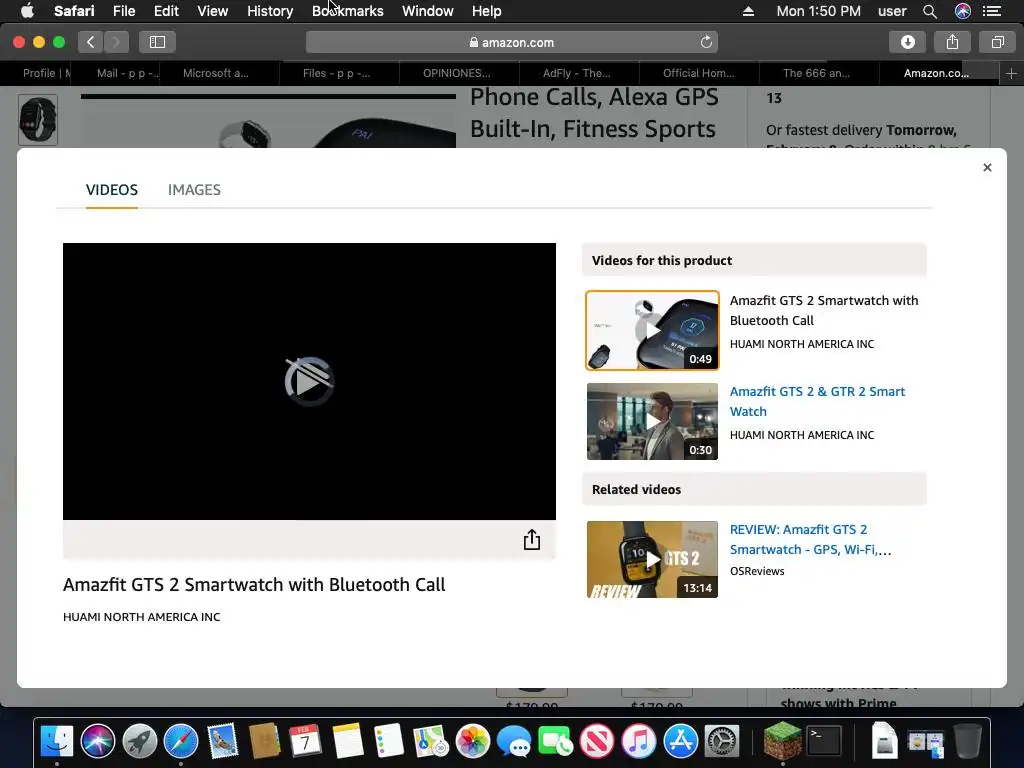The width and height of the screenshot is (1024, 768).
Task: Open Finder from the Dock
Action: (x=57, y=741)
